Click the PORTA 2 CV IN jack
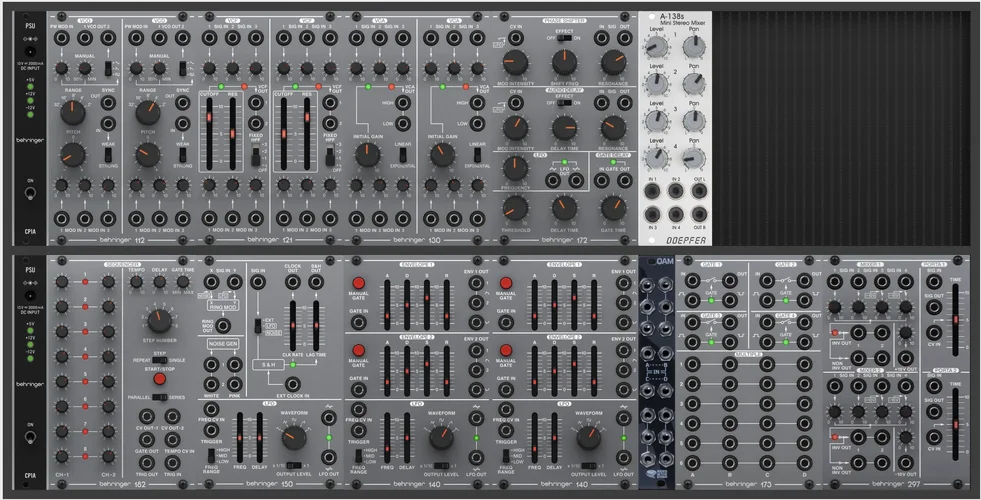The image size is (981, 500). point(934,437)
